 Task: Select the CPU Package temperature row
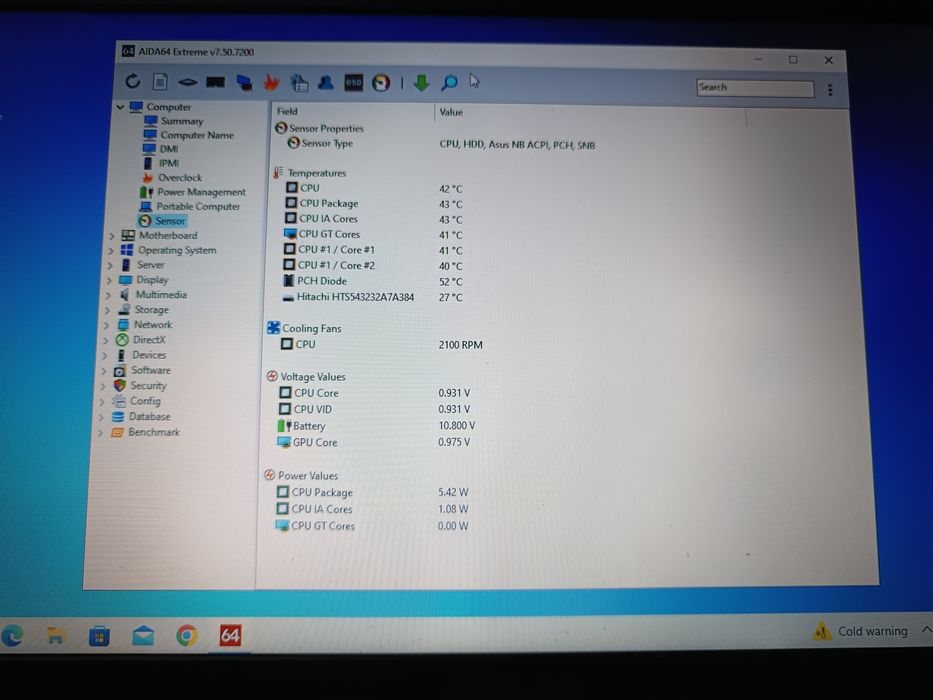pos(374,204)
